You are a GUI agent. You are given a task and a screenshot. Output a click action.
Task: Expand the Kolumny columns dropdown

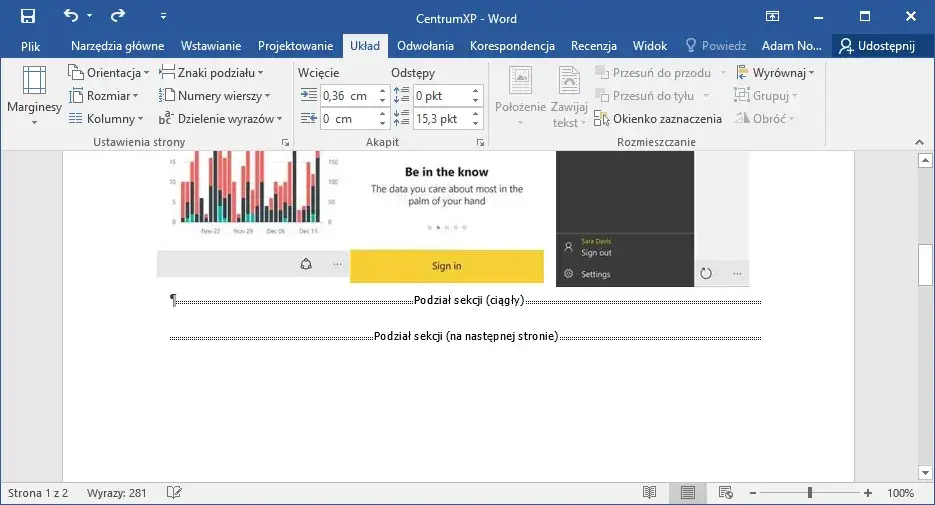coord(104,119)
